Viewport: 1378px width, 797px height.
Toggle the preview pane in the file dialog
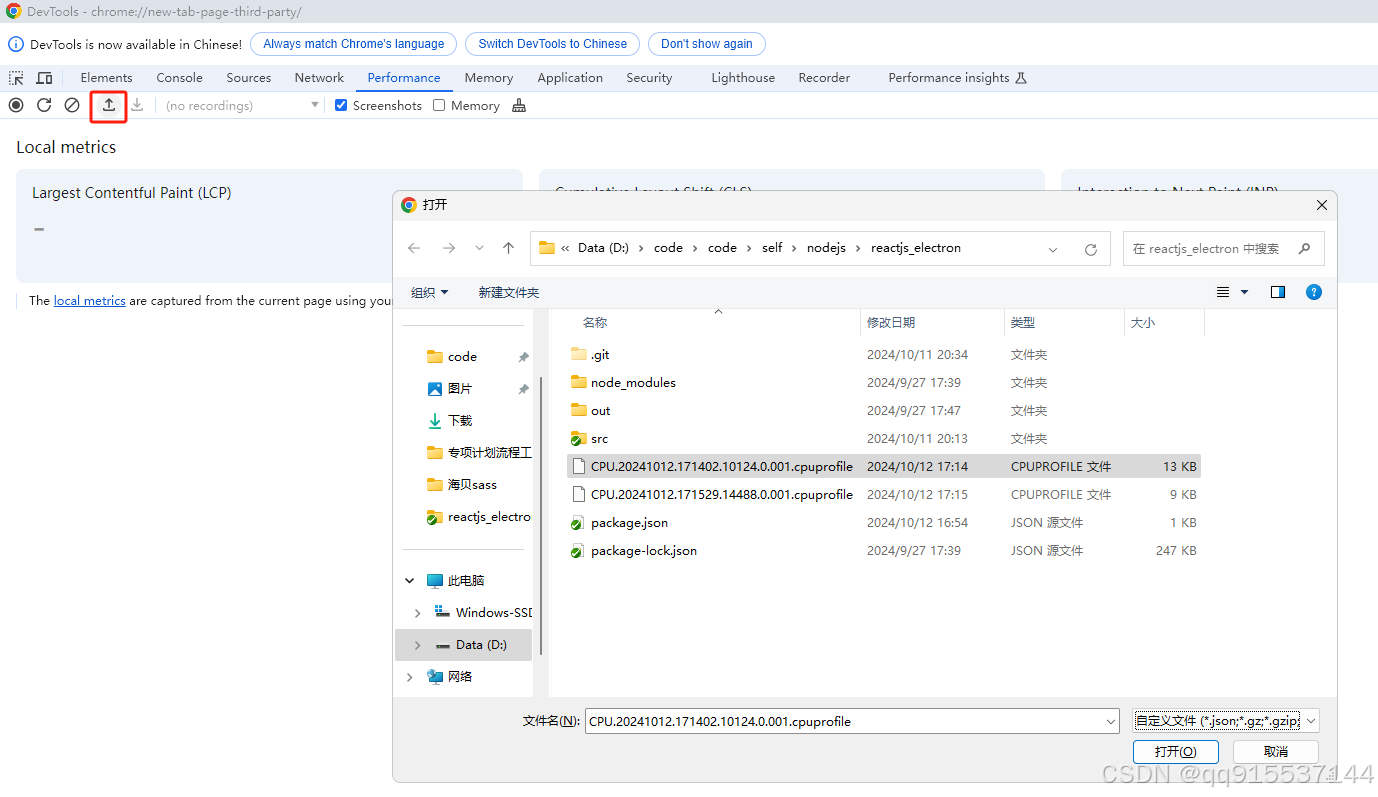(x=1277, y=292)
